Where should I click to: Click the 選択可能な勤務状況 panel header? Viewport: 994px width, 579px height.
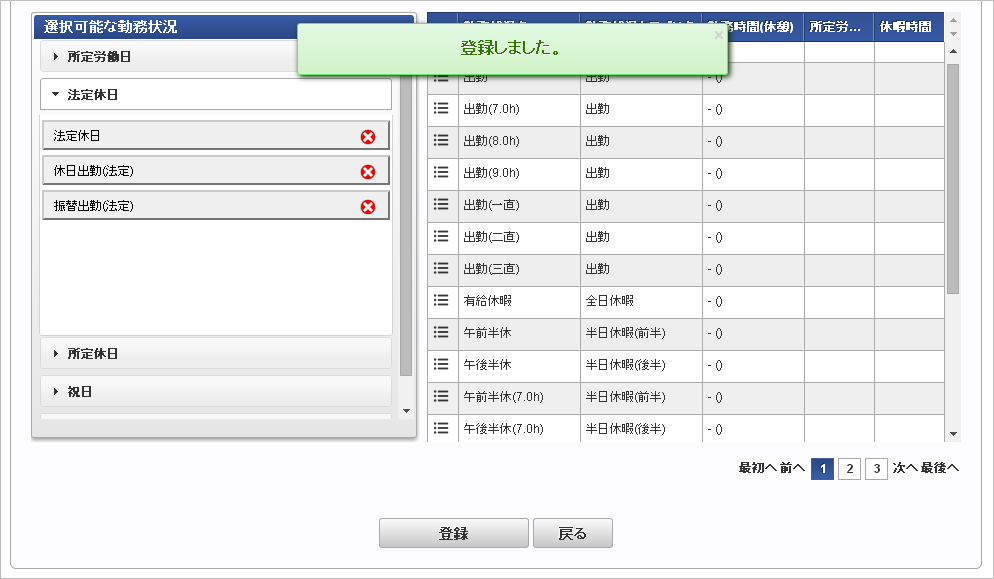click(223, 27)
